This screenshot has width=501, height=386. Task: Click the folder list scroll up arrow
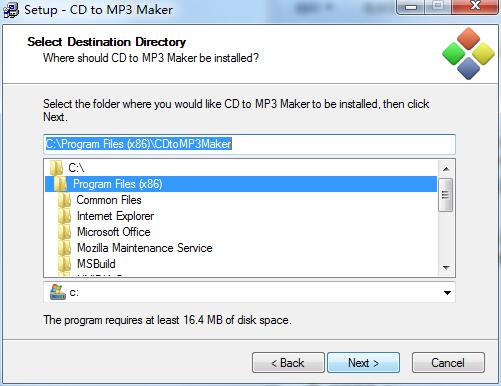(x=446, y=169)
